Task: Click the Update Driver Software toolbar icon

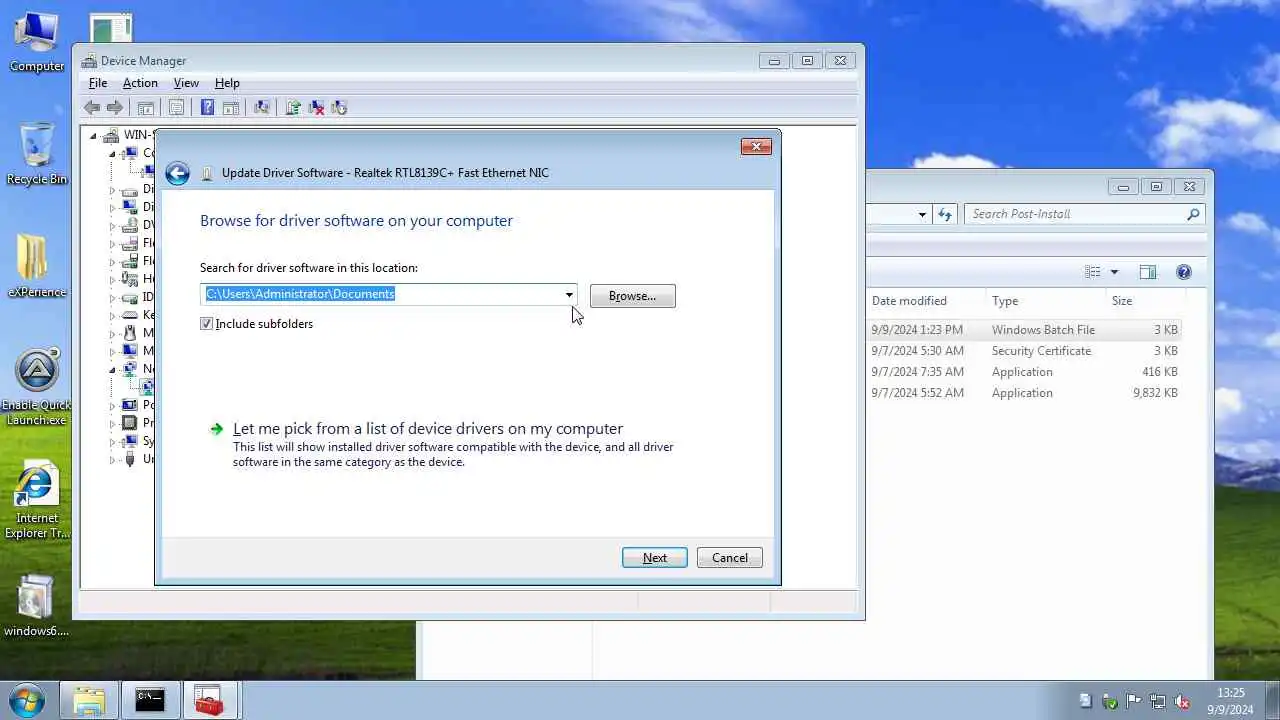Action: 293,108
